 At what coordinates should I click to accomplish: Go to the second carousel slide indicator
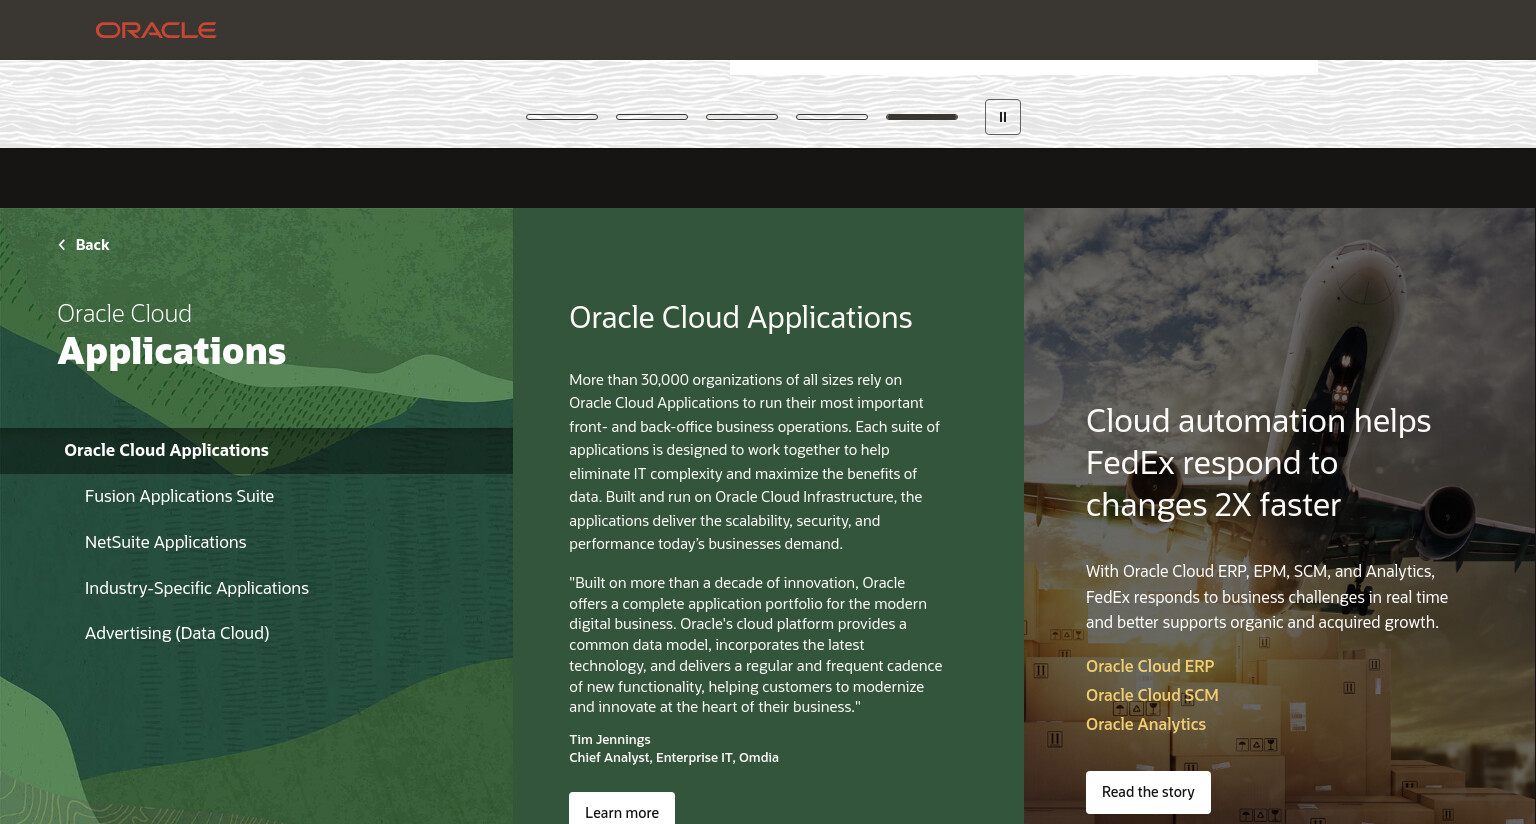[x=652, y=117]
